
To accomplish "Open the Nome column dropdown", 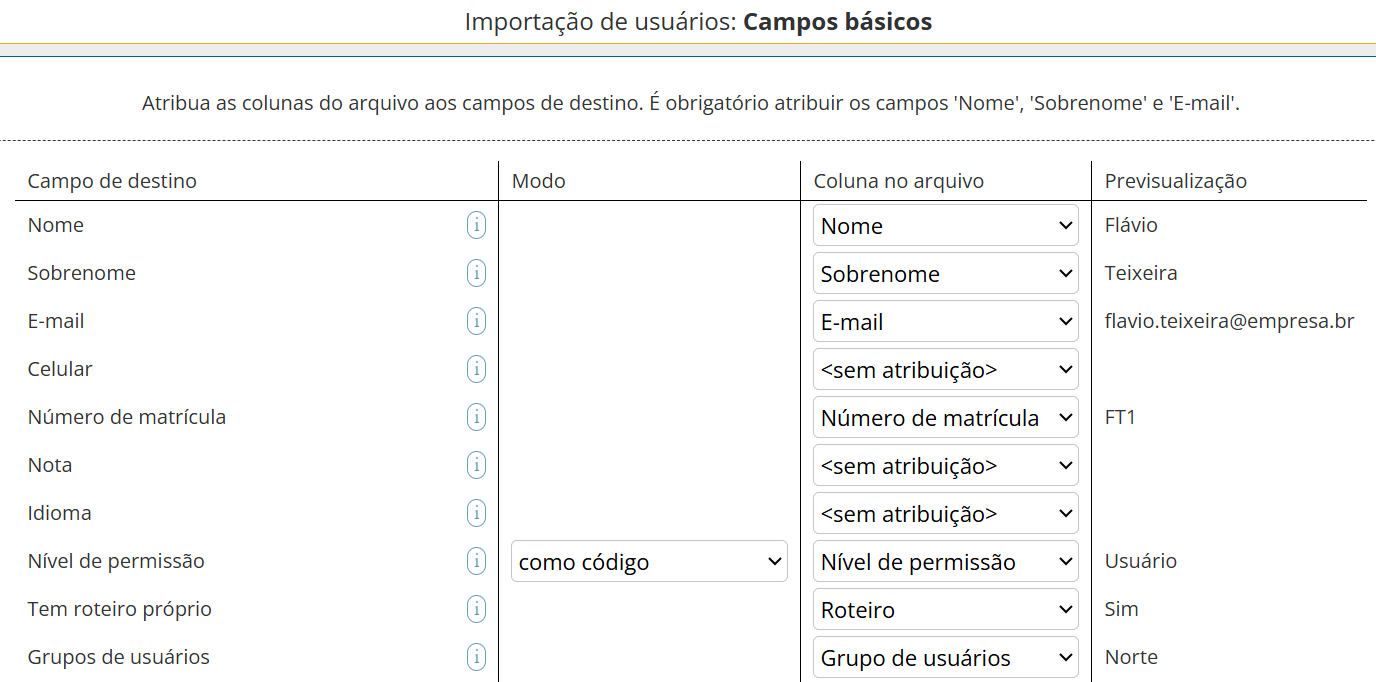I will pos(944,225).
